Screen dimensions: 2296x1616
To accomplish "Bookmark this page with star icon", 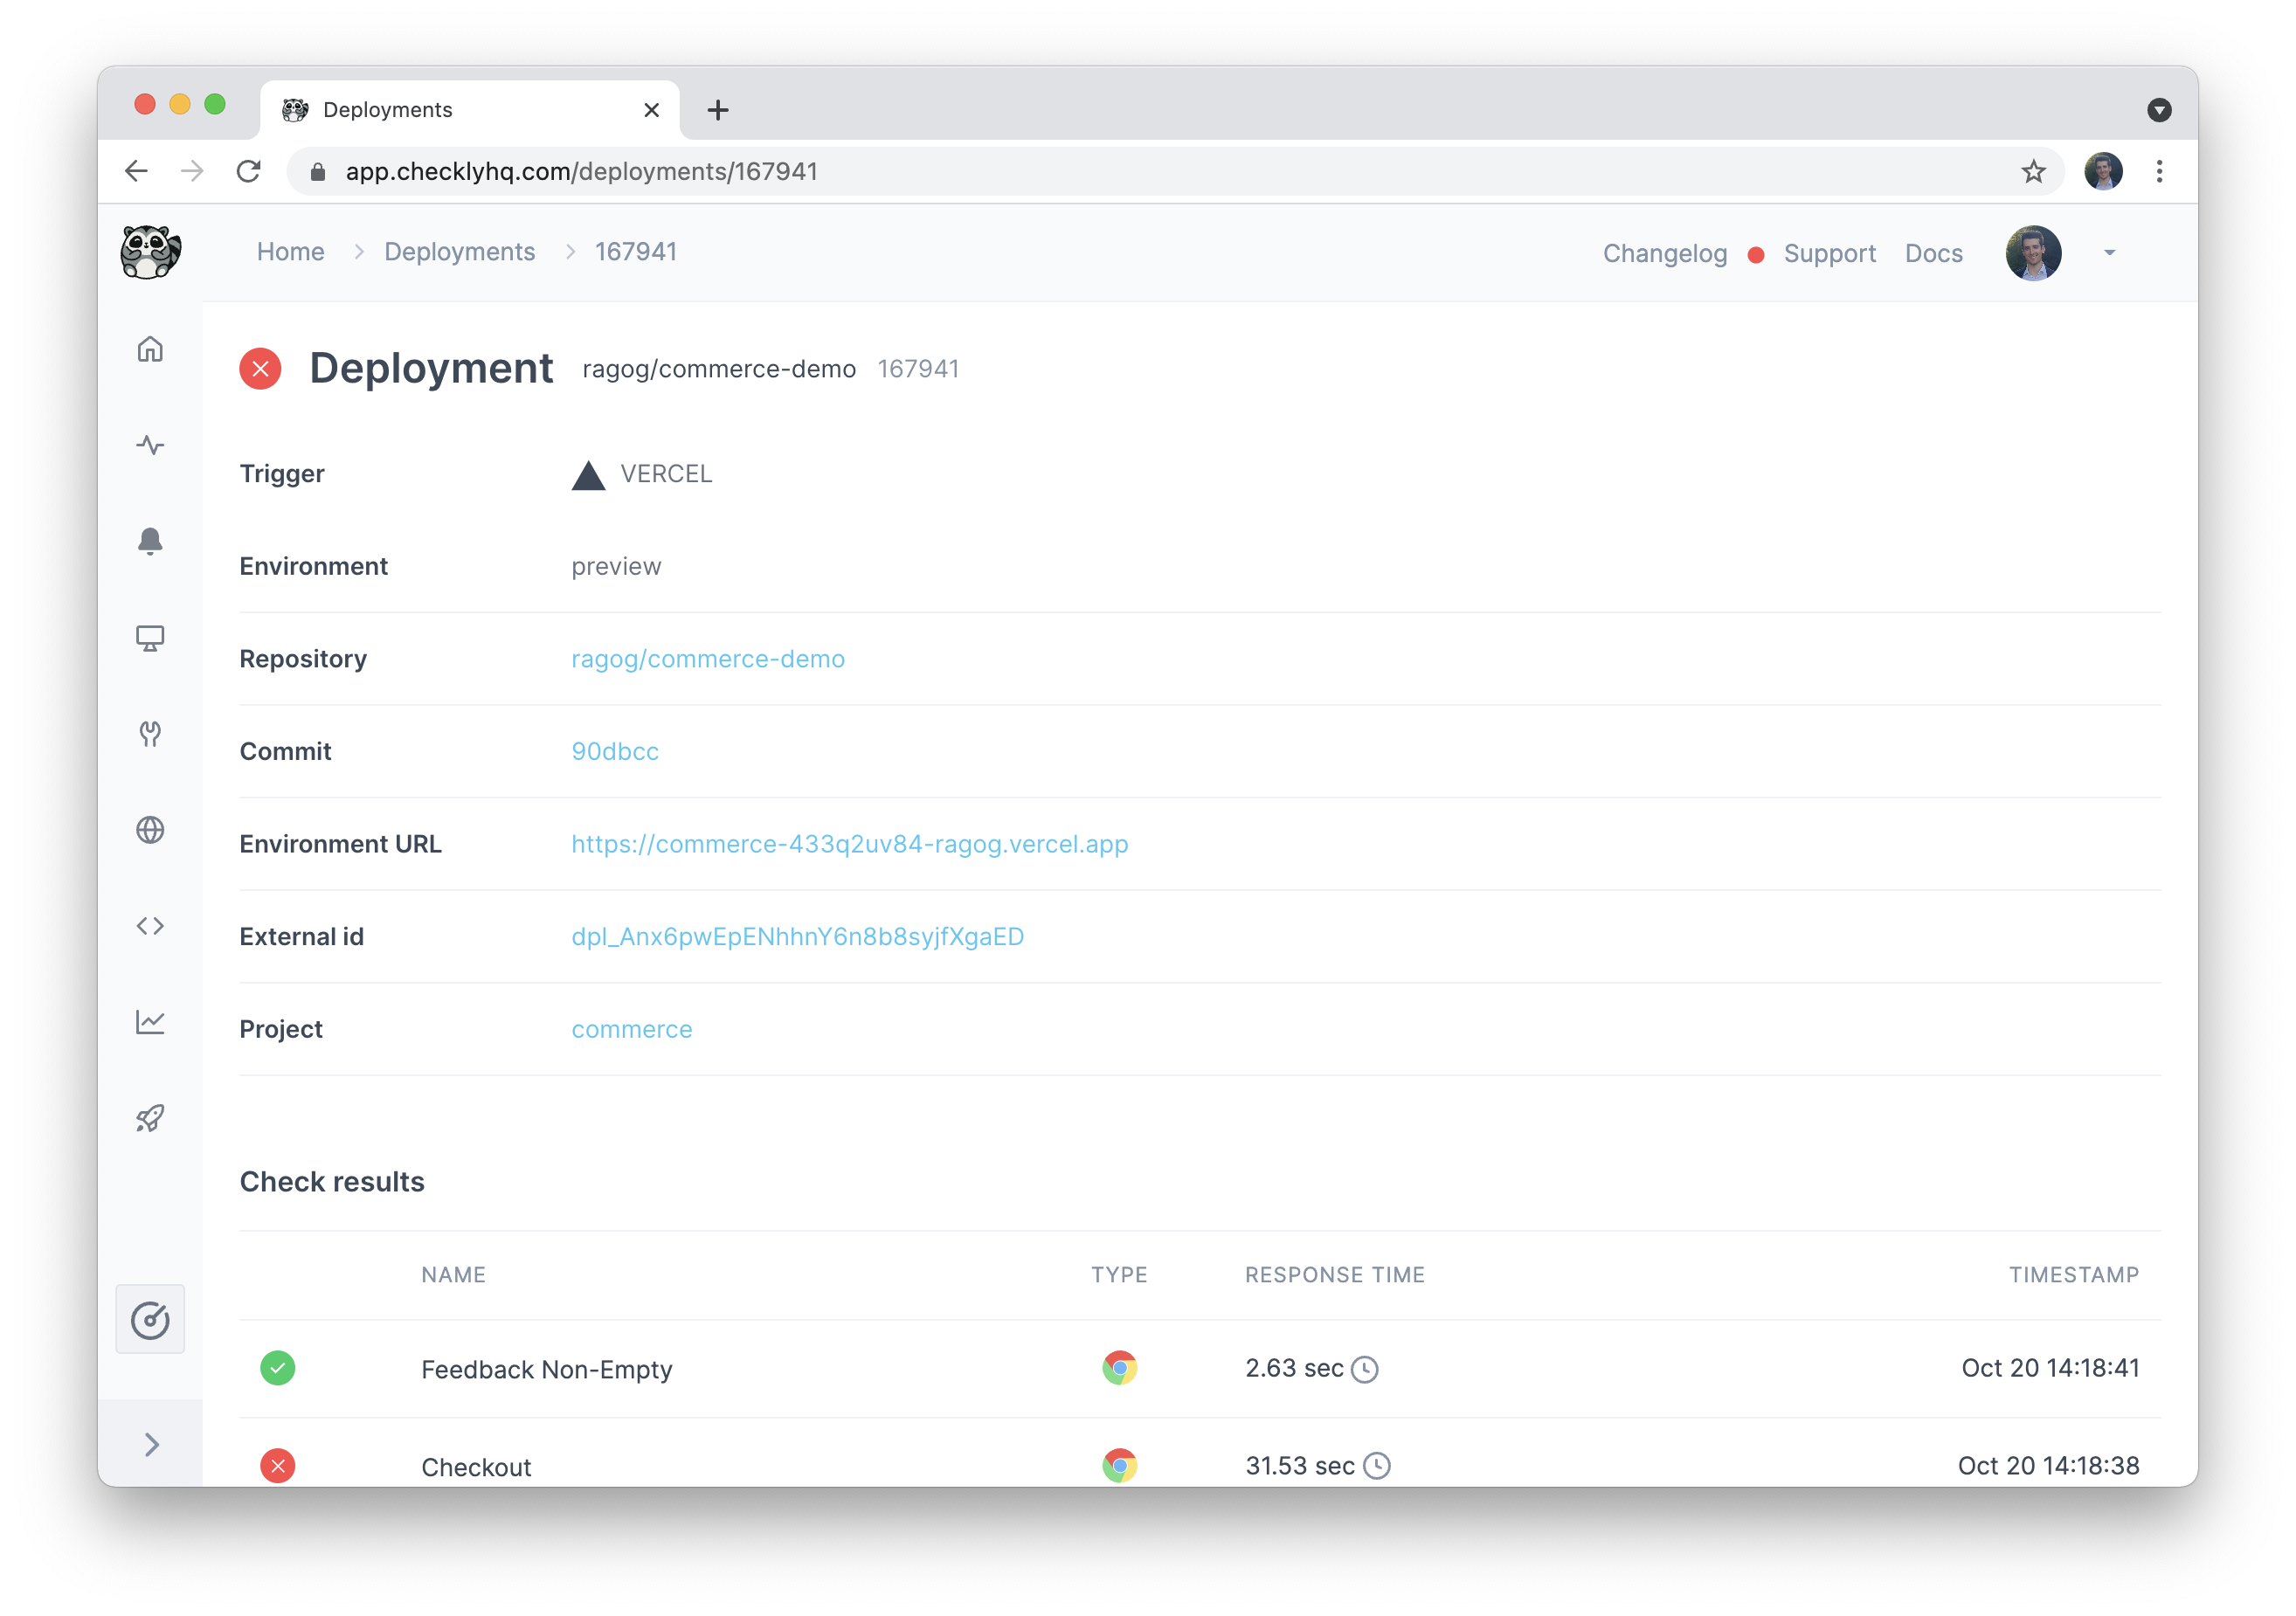I will pos(2033,172).
